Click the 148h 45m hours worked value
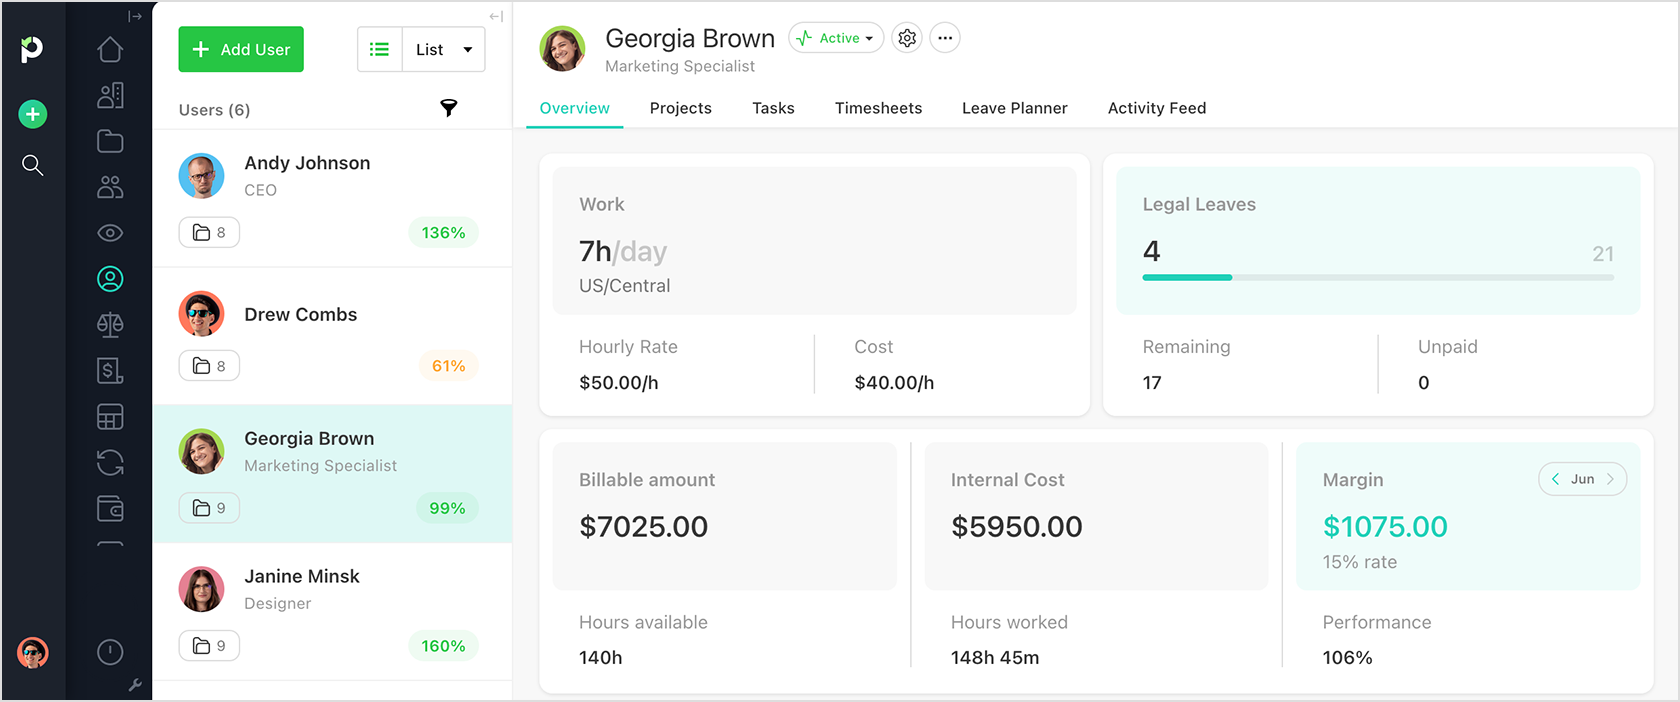 pos(995,658)
